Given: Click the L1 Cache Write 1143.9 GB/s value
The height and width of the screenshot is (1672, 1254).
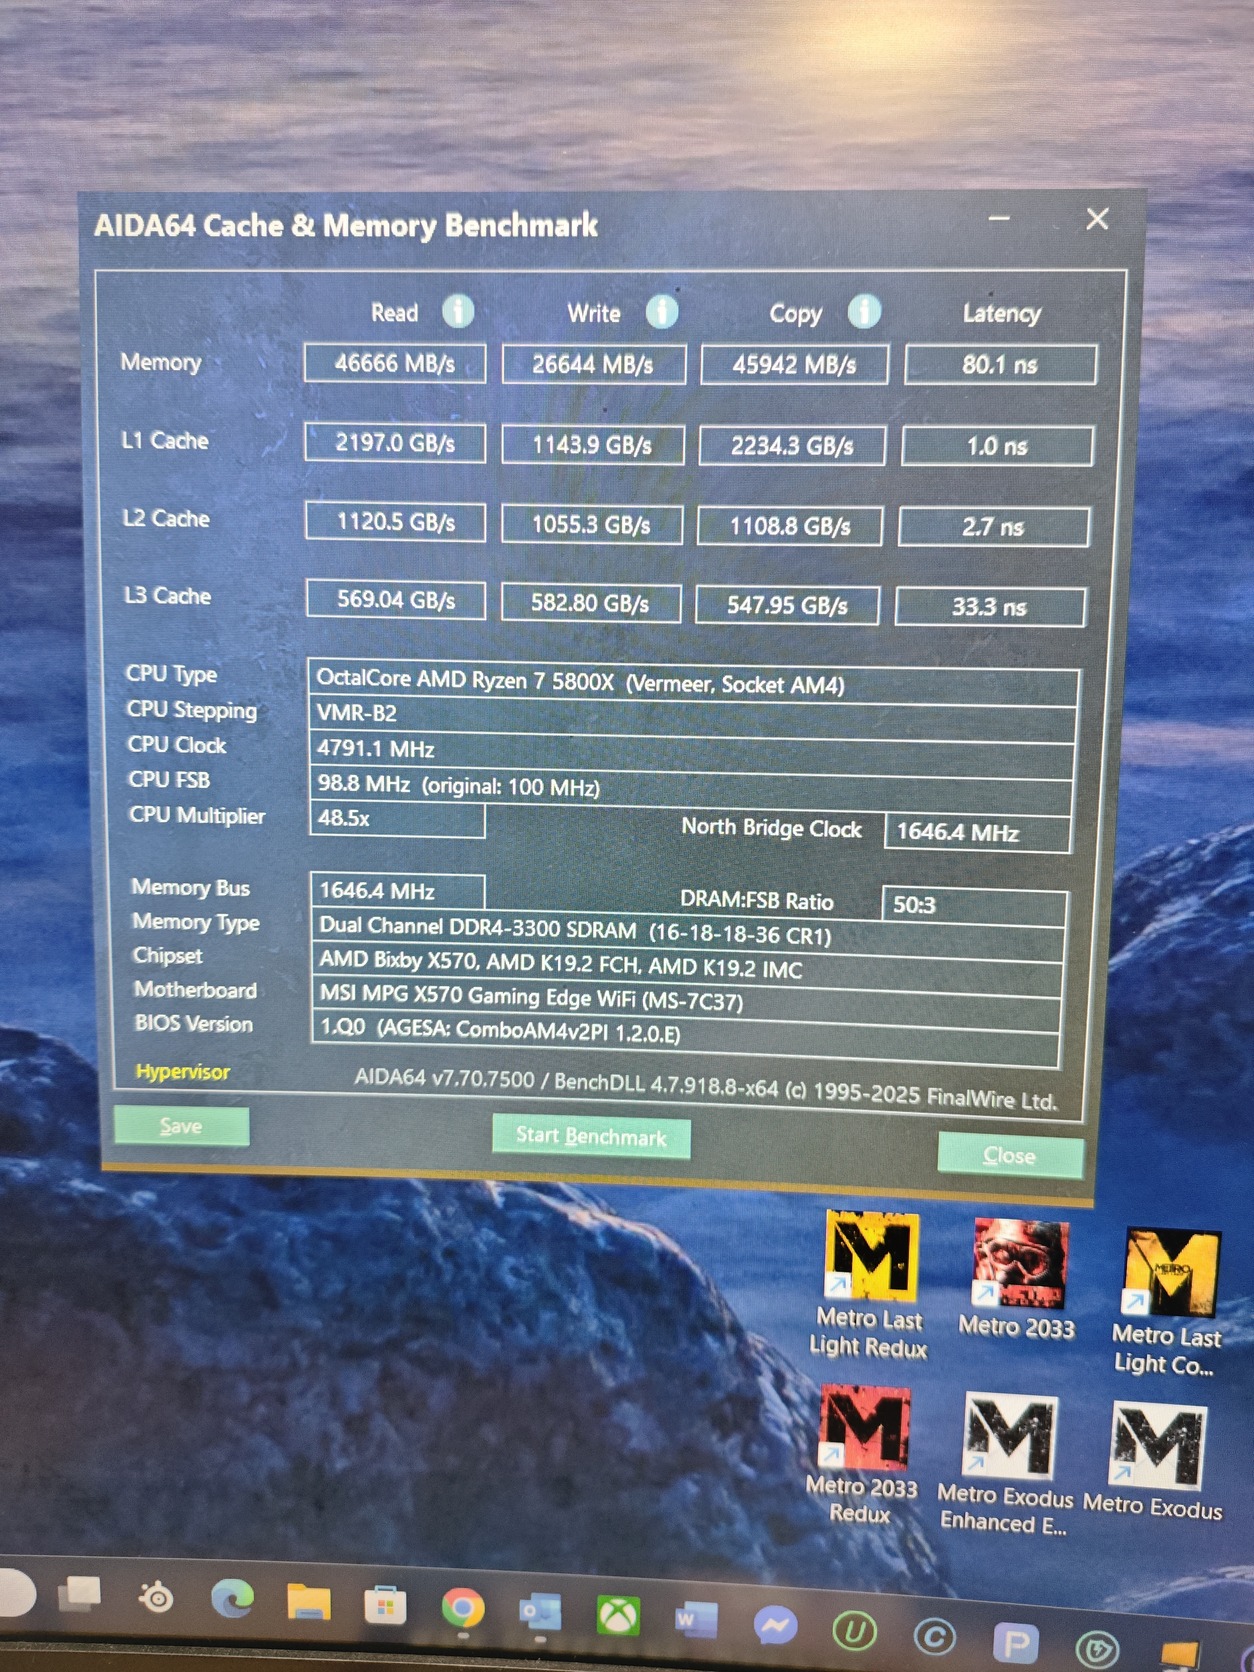Looking at the screenshot, I should [x=593, y=445].
